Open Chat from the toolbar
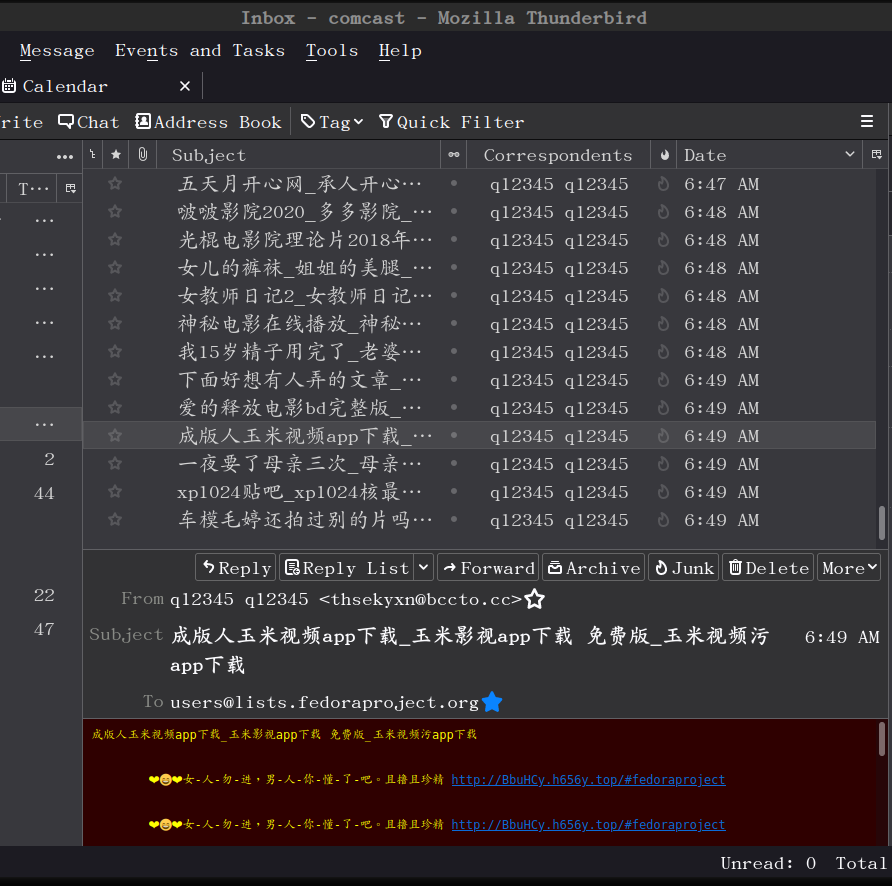The image size is (892, 886). pos(89,122)
